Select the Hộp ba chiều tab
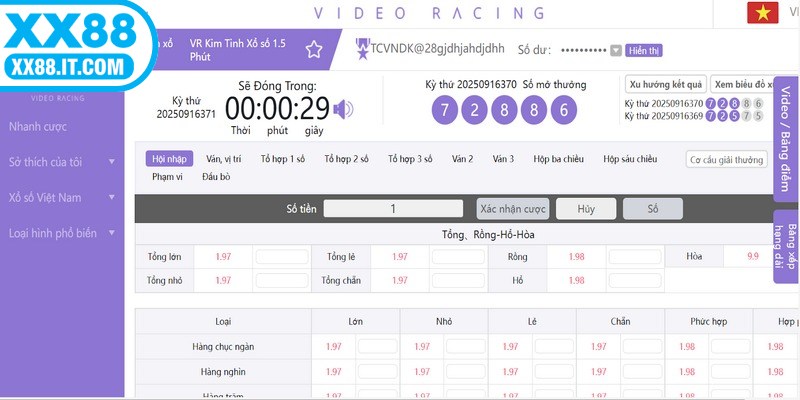The image size is (800, 400). [x=559, y=159]
